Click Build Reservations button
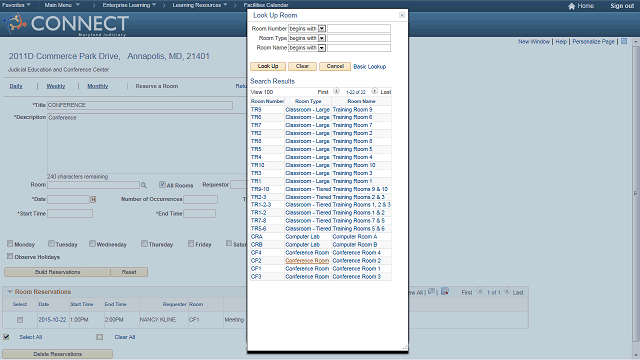This screenshot has width=640, height=360. pos(58,272)
